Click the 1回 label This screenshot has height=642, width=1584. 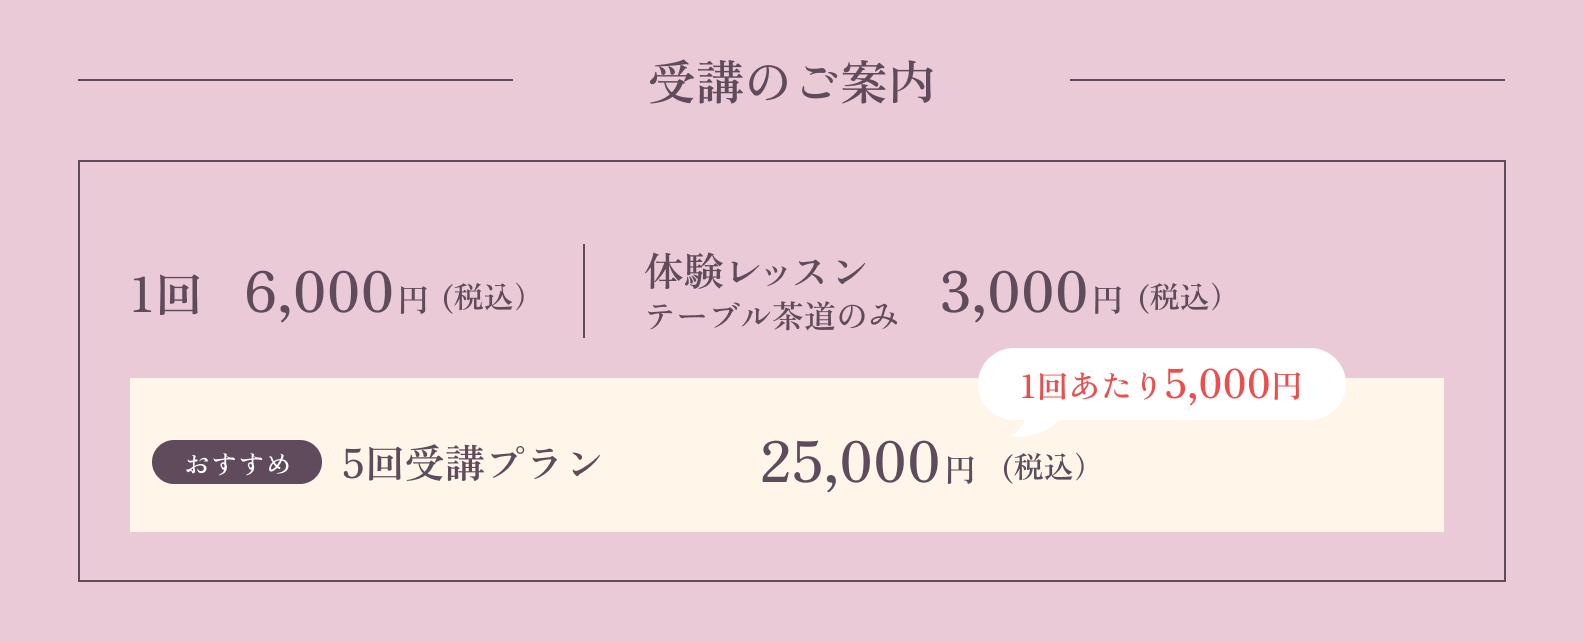pos(166,296)
